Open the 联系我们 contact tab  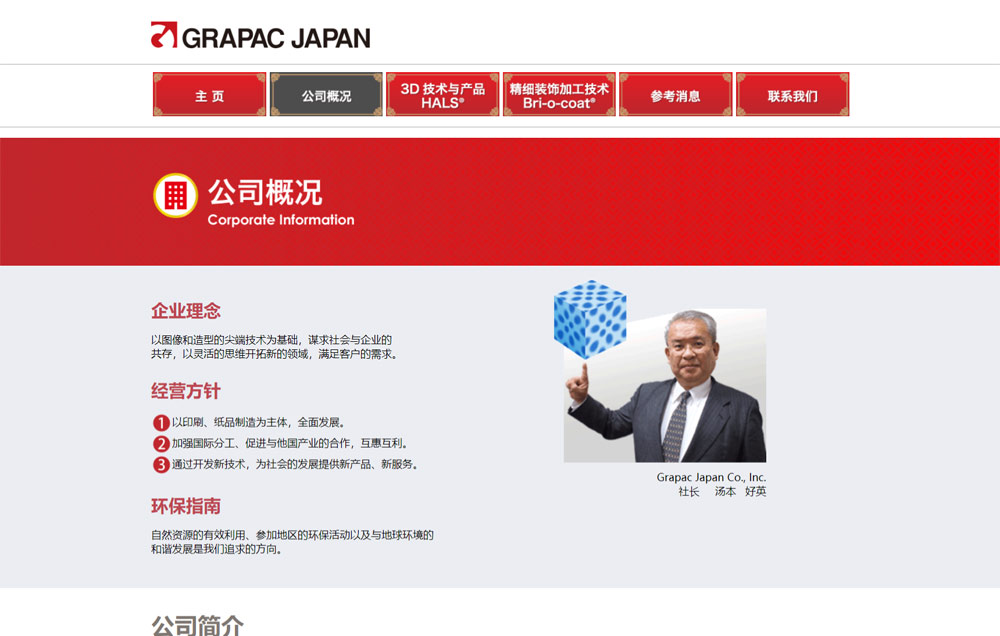coord(793,94)
